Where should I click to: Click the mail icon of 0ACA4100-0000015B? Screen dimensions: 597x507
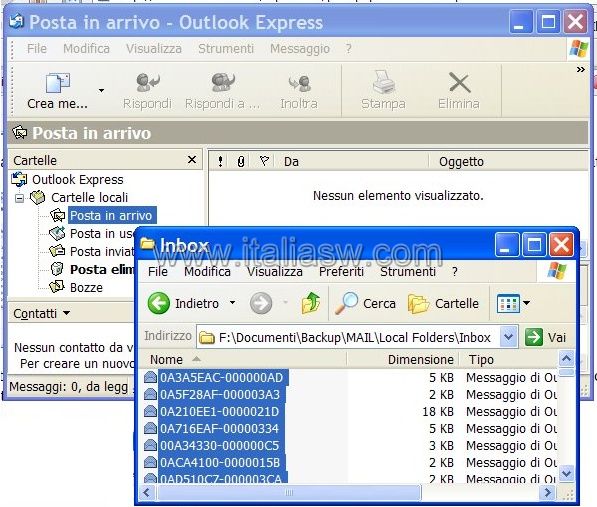[150, 462]
